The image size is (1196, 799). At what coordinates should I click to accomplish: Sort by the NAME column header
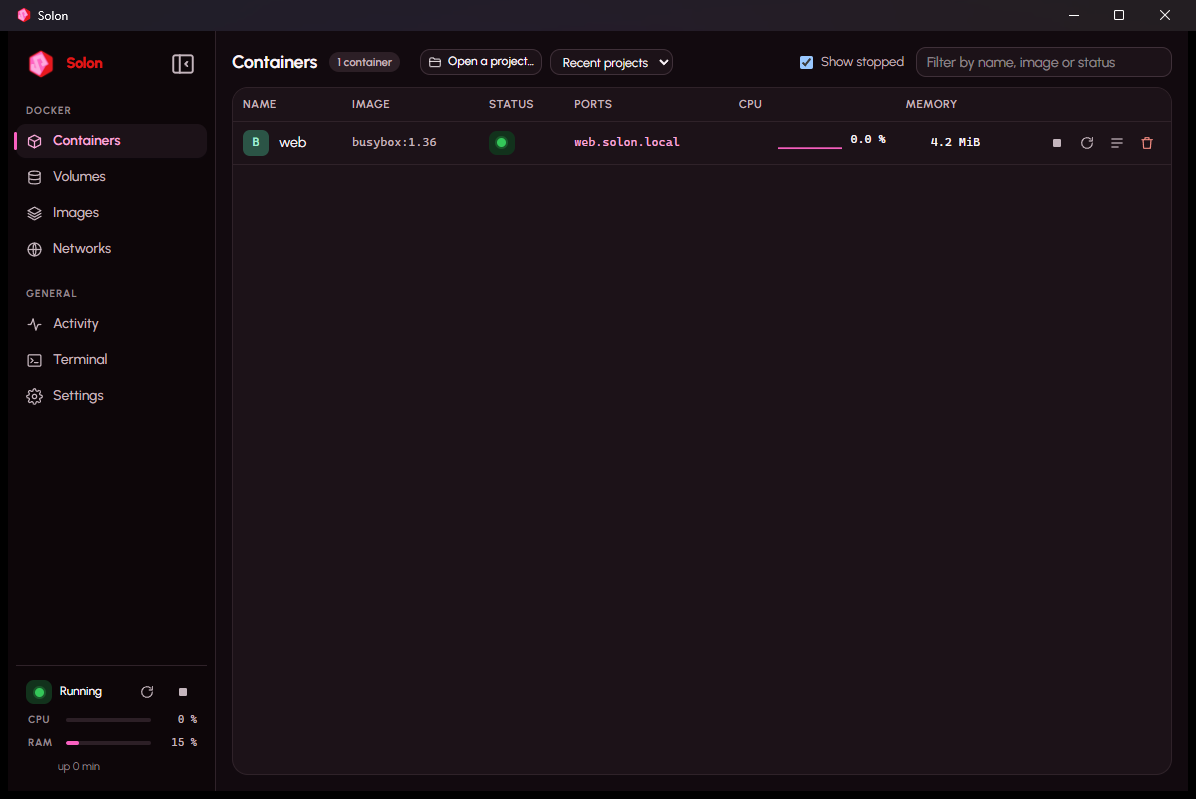[259, 104]
